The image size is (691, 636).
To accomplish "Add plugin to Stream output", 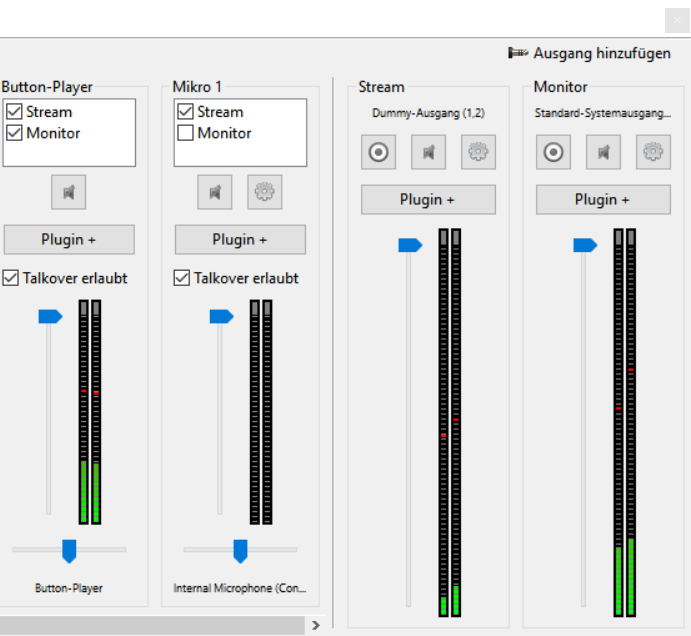I will pyautogui.click(x=428, y=200).
